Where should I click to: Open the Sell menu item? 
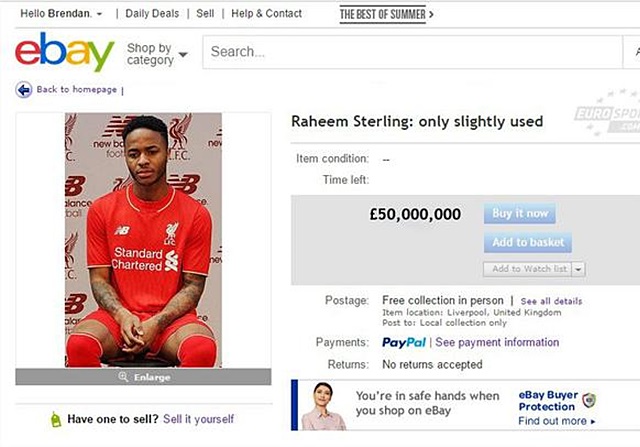205,13
